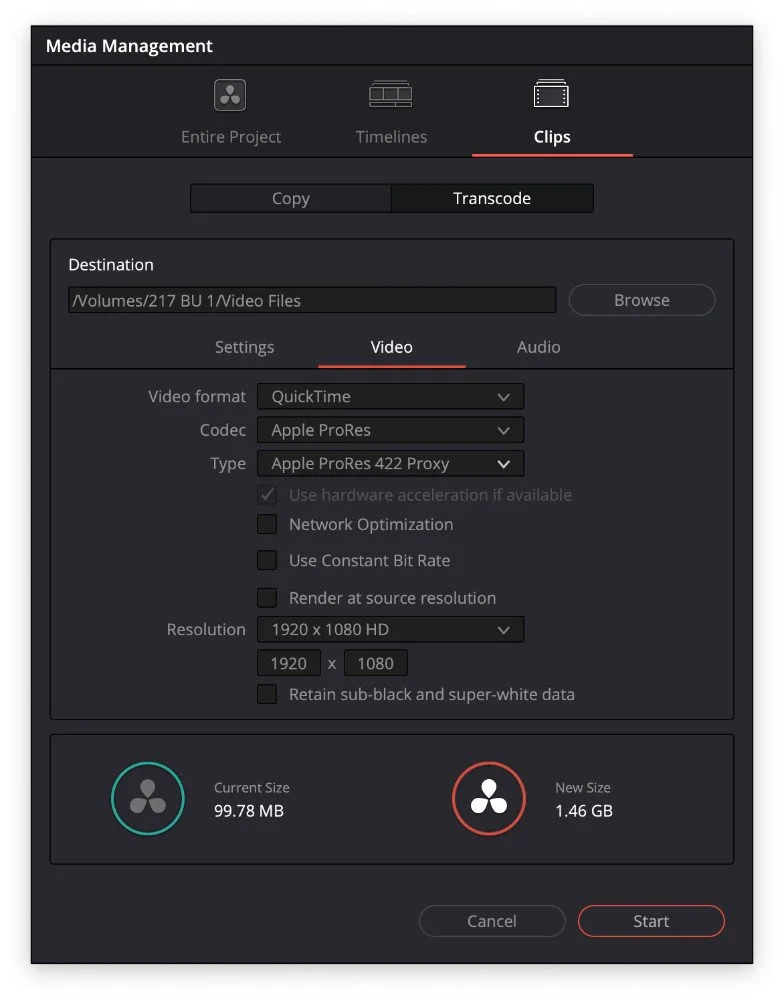Click the Timelines filmstrip icon
784x1000 pixels.
390,94
